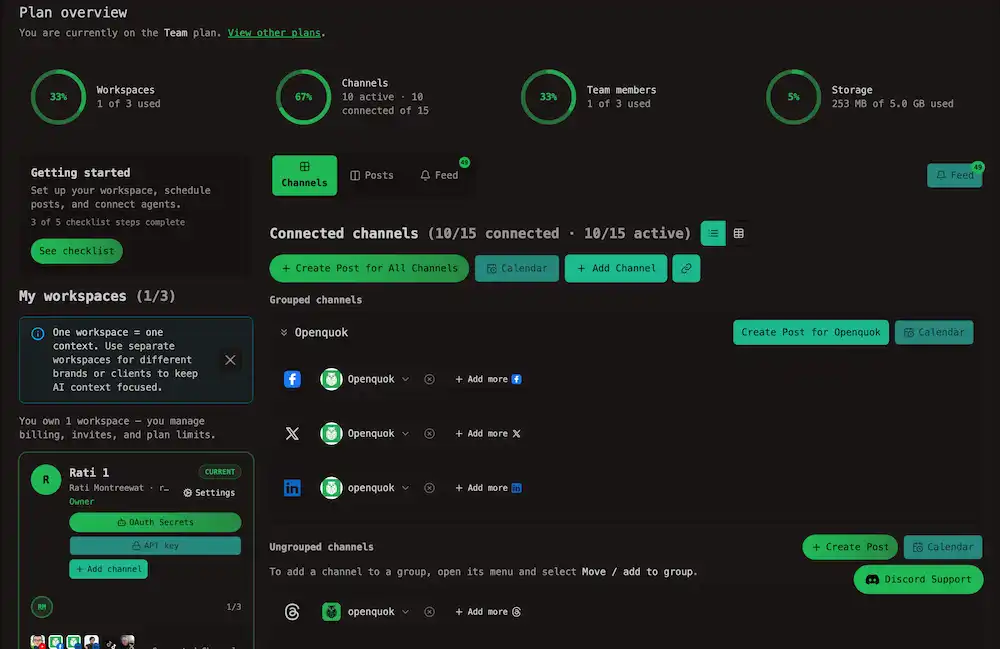Click View other plans link
This screenshot has height=649, width=1000.
(x=274, y=33)
